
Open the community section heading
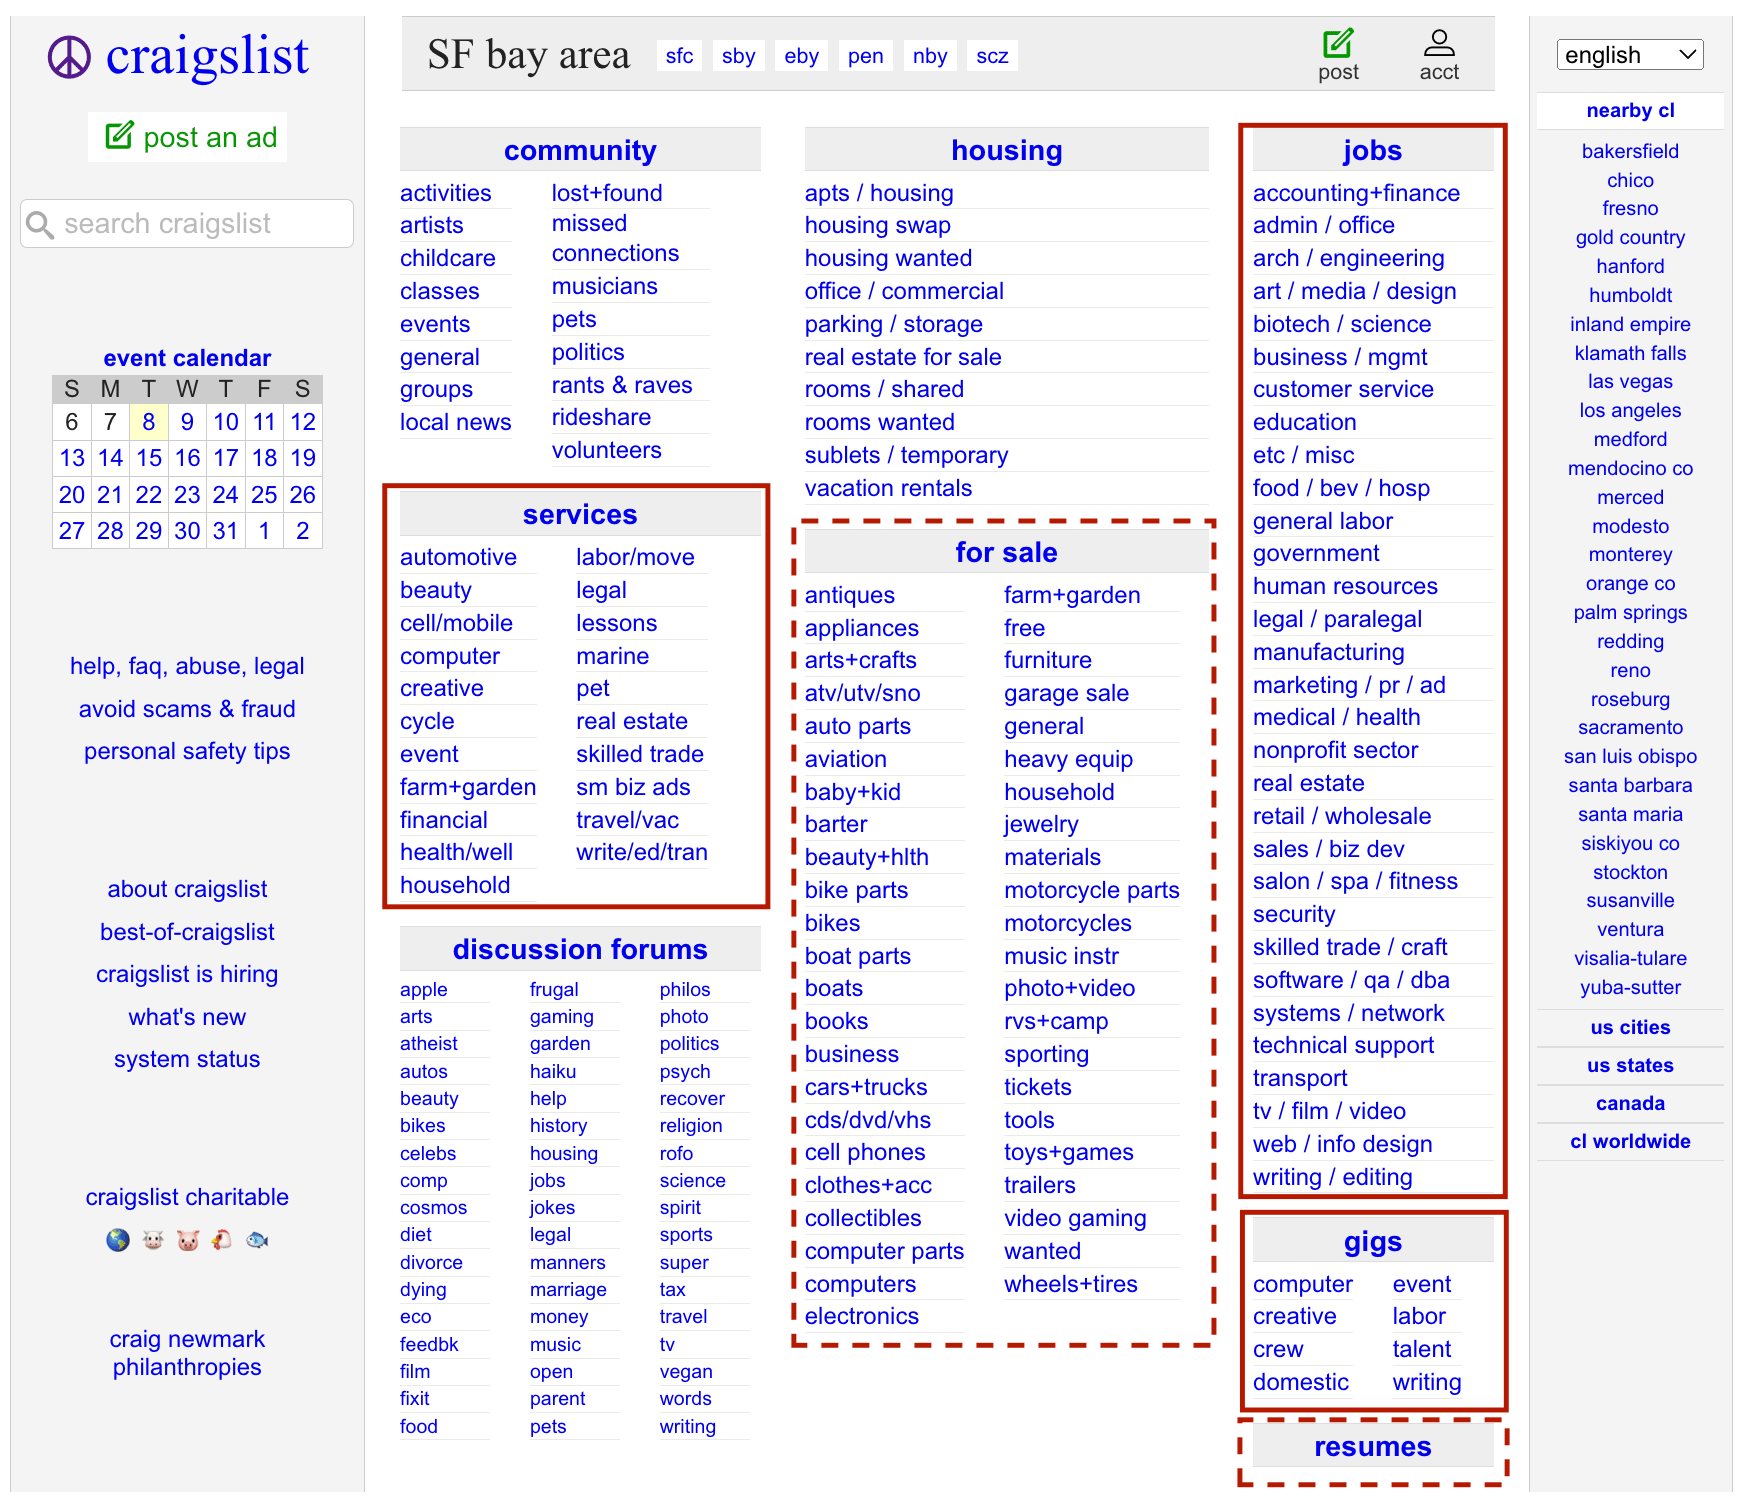point(580,150)
